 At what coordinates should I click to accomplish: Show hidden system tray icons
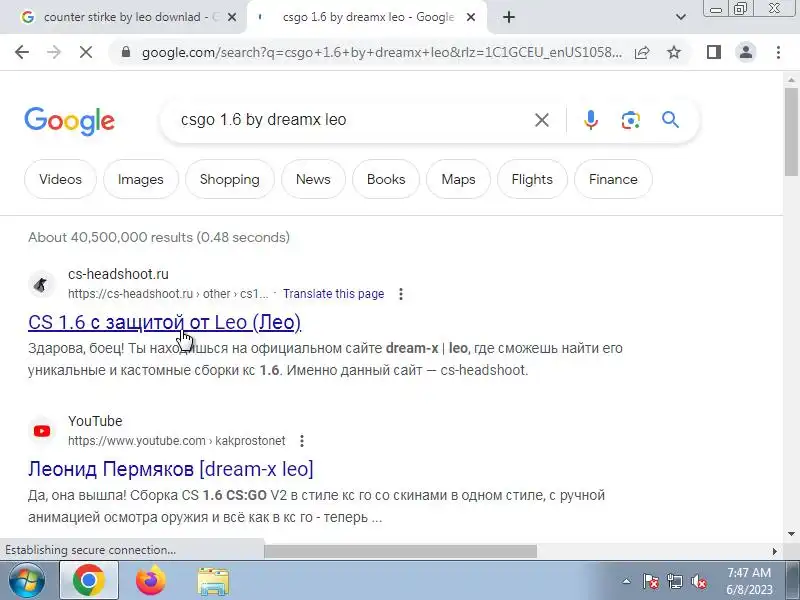pos(627,581)
